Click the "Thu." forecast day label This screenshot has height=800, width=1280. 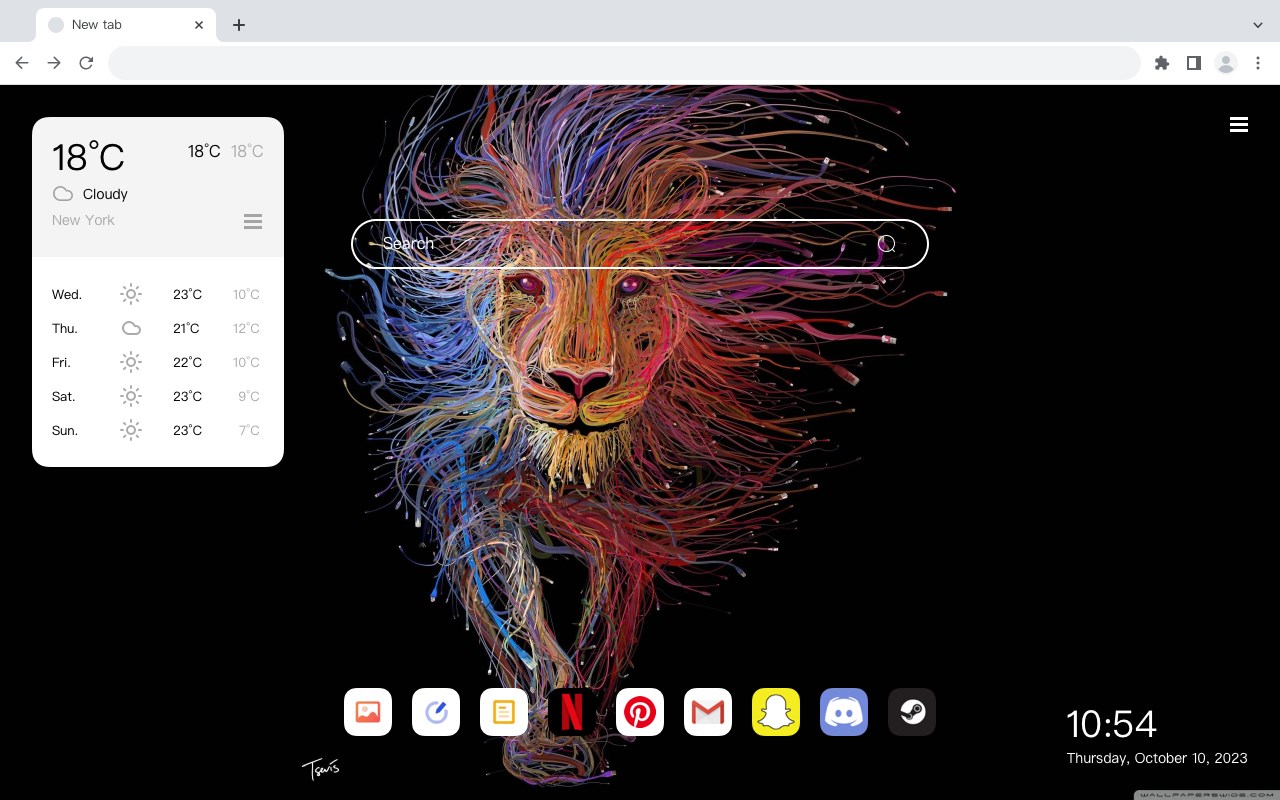click(65, 328)
